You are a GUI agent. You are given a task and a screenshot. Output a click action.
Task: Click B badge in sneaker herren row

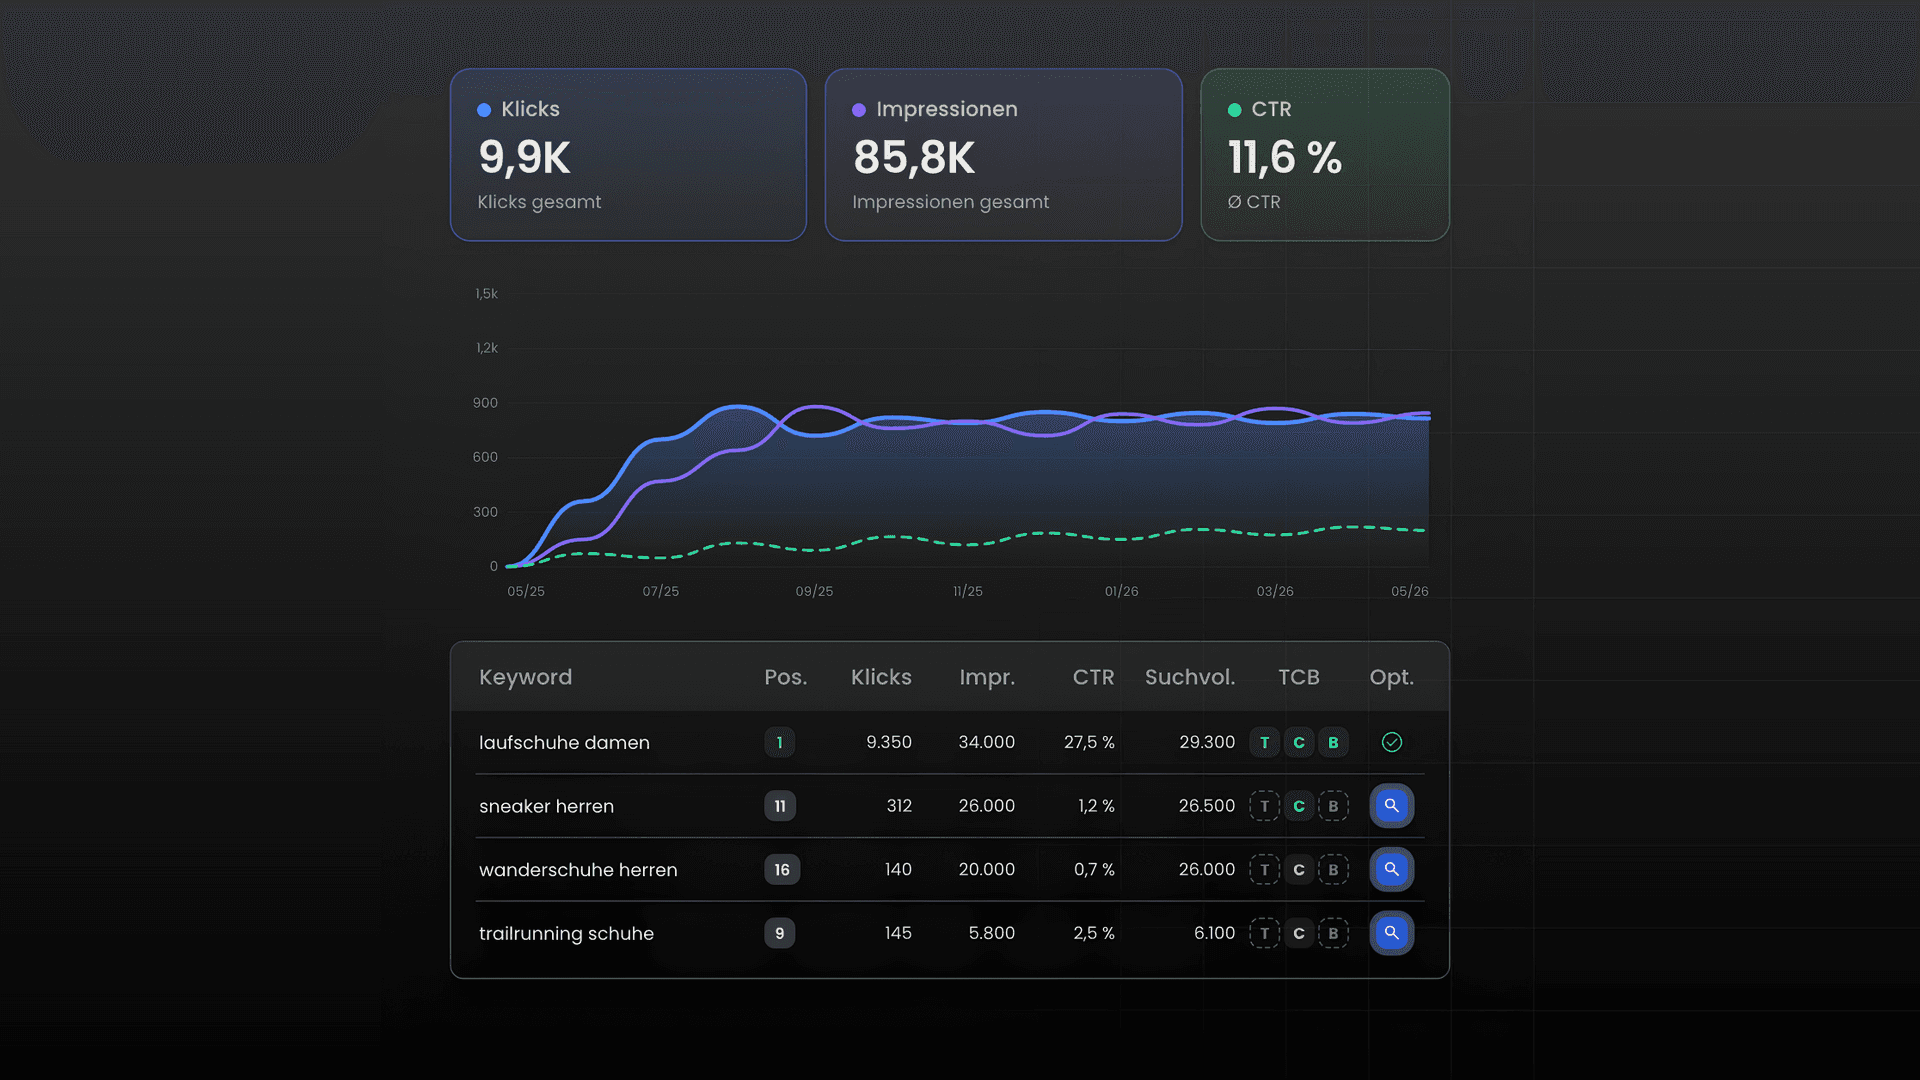[1333, 806]
